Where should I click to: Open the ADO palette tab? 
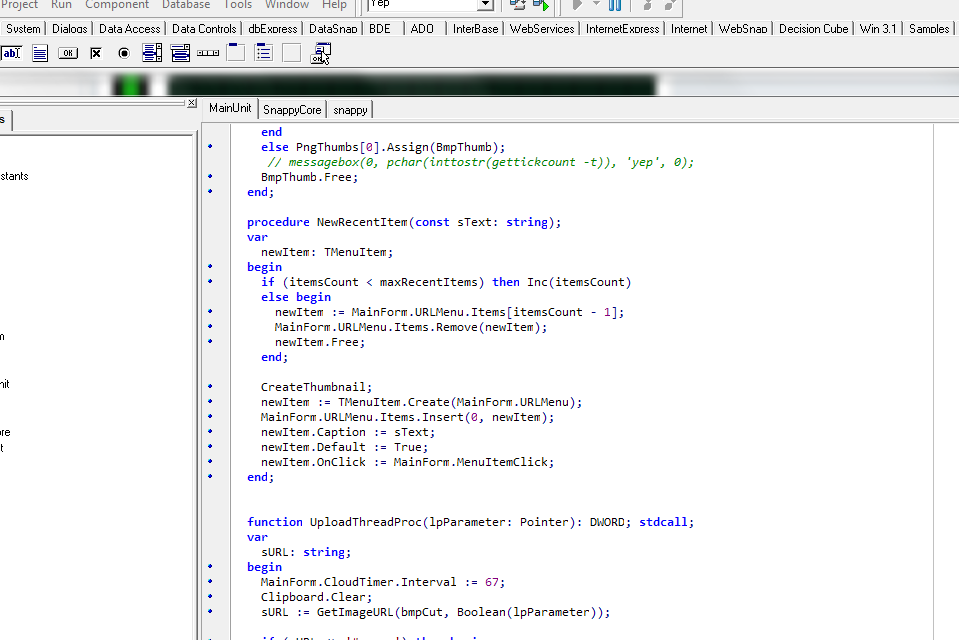pos(422,29)
